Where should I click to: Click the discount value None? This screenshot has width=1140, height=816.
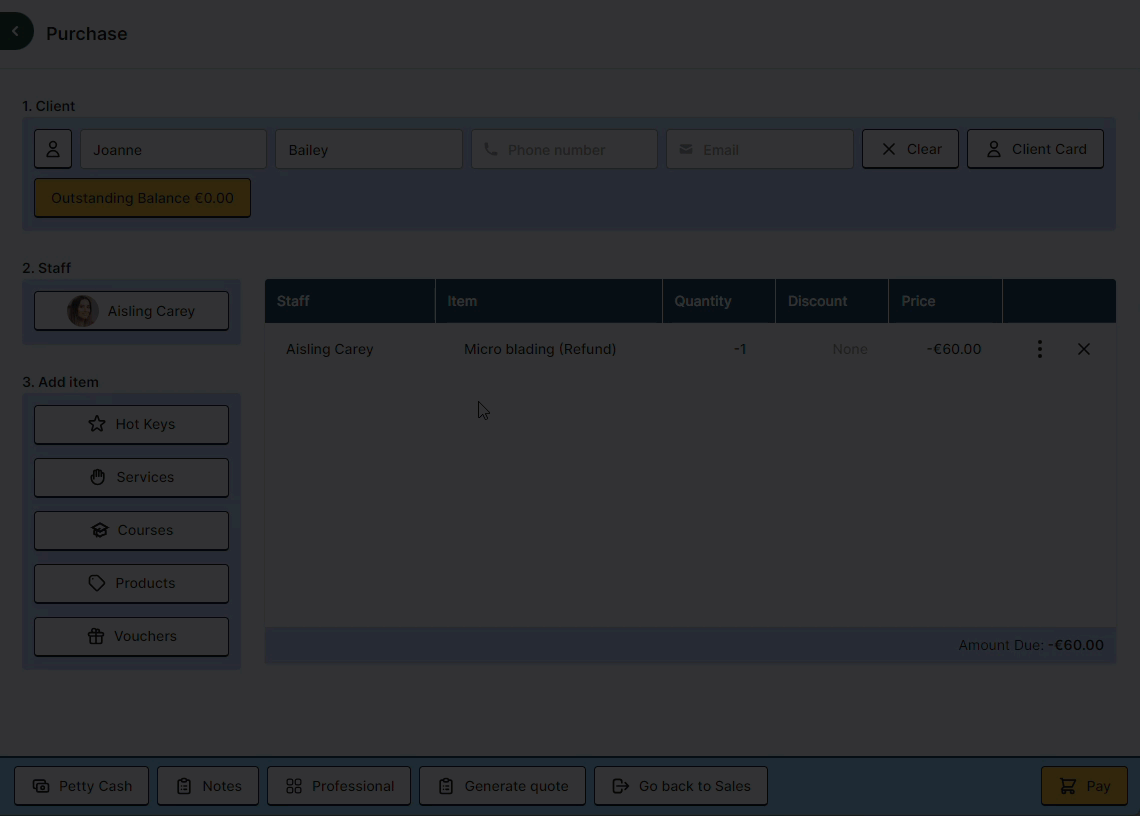tap(850, 349)
